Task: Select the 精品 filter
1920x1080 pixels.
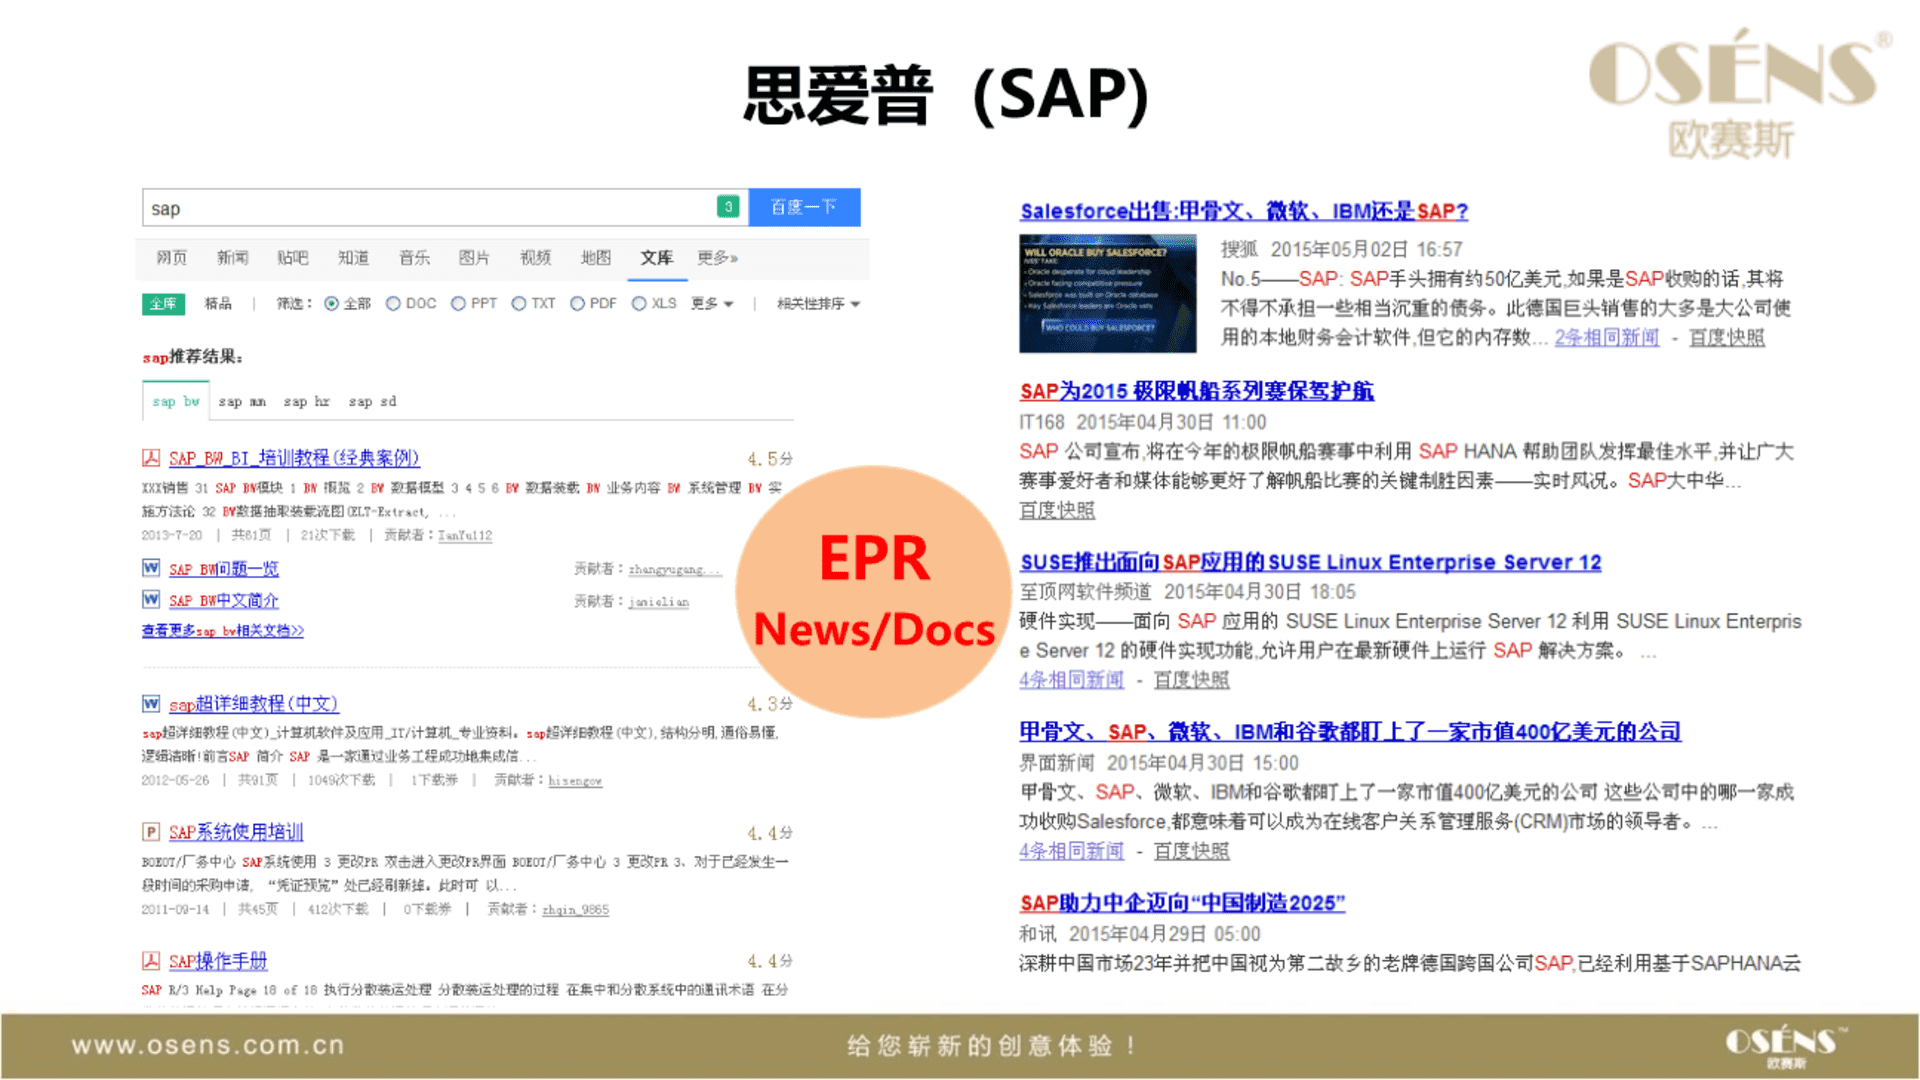Action: coord(218,304)
